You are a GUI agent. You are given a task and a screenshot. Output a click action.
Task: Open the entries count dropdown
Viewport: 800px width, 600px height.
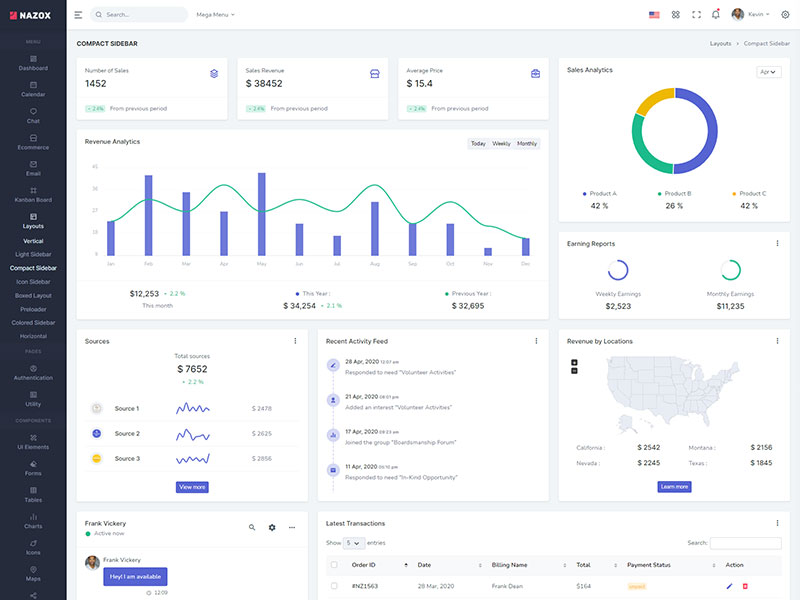(354, 543)
